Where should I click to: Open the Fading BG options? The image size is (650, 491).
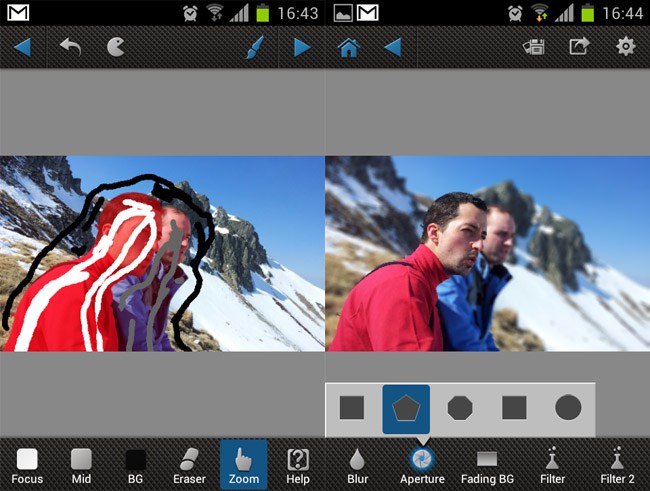(x=487, y=465)
